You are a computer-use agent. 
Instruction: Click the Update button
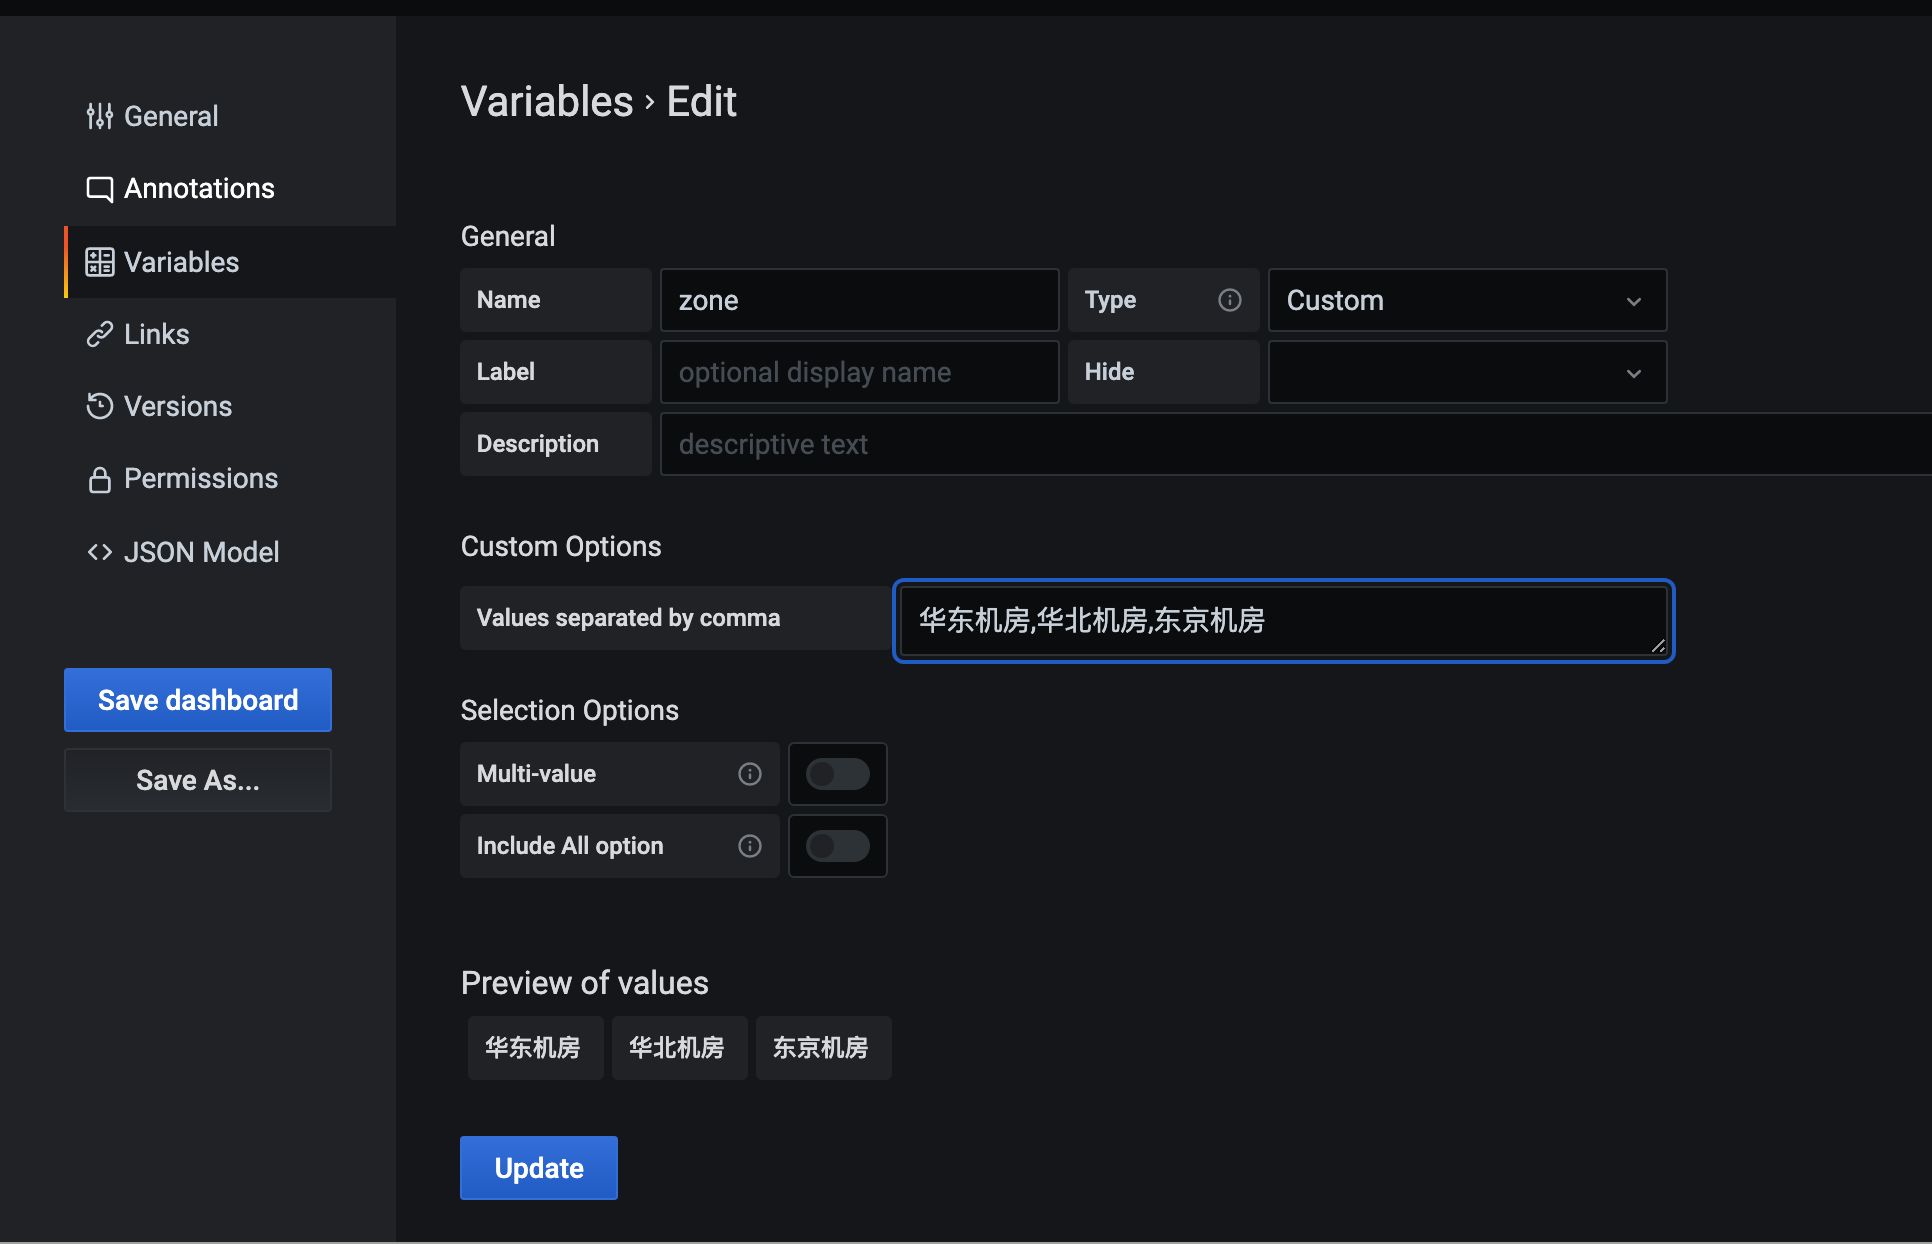539,1168
